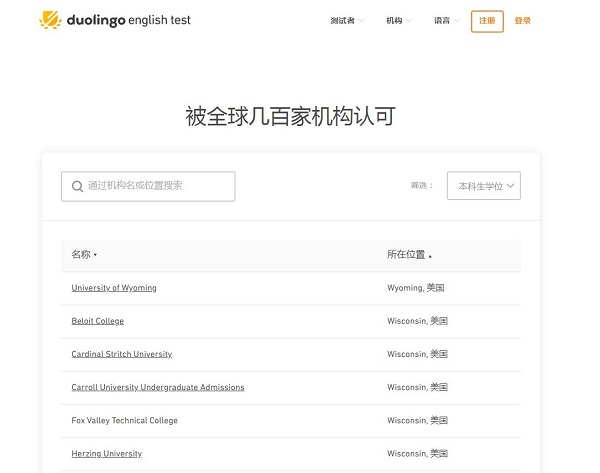Screen dimensions: 600x473
Task: Open Carroll University Undergraduate Admissions link
Action: (x=158, y=387)
